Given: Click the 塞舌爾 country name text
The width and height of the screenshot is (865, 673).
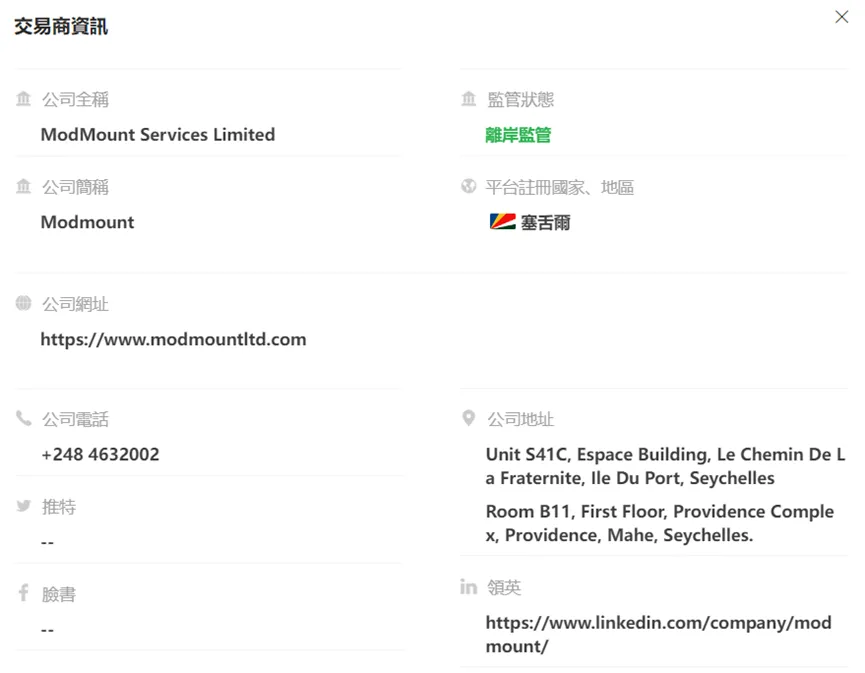Looking at the screenshot, I should click(x=545, y=222).
